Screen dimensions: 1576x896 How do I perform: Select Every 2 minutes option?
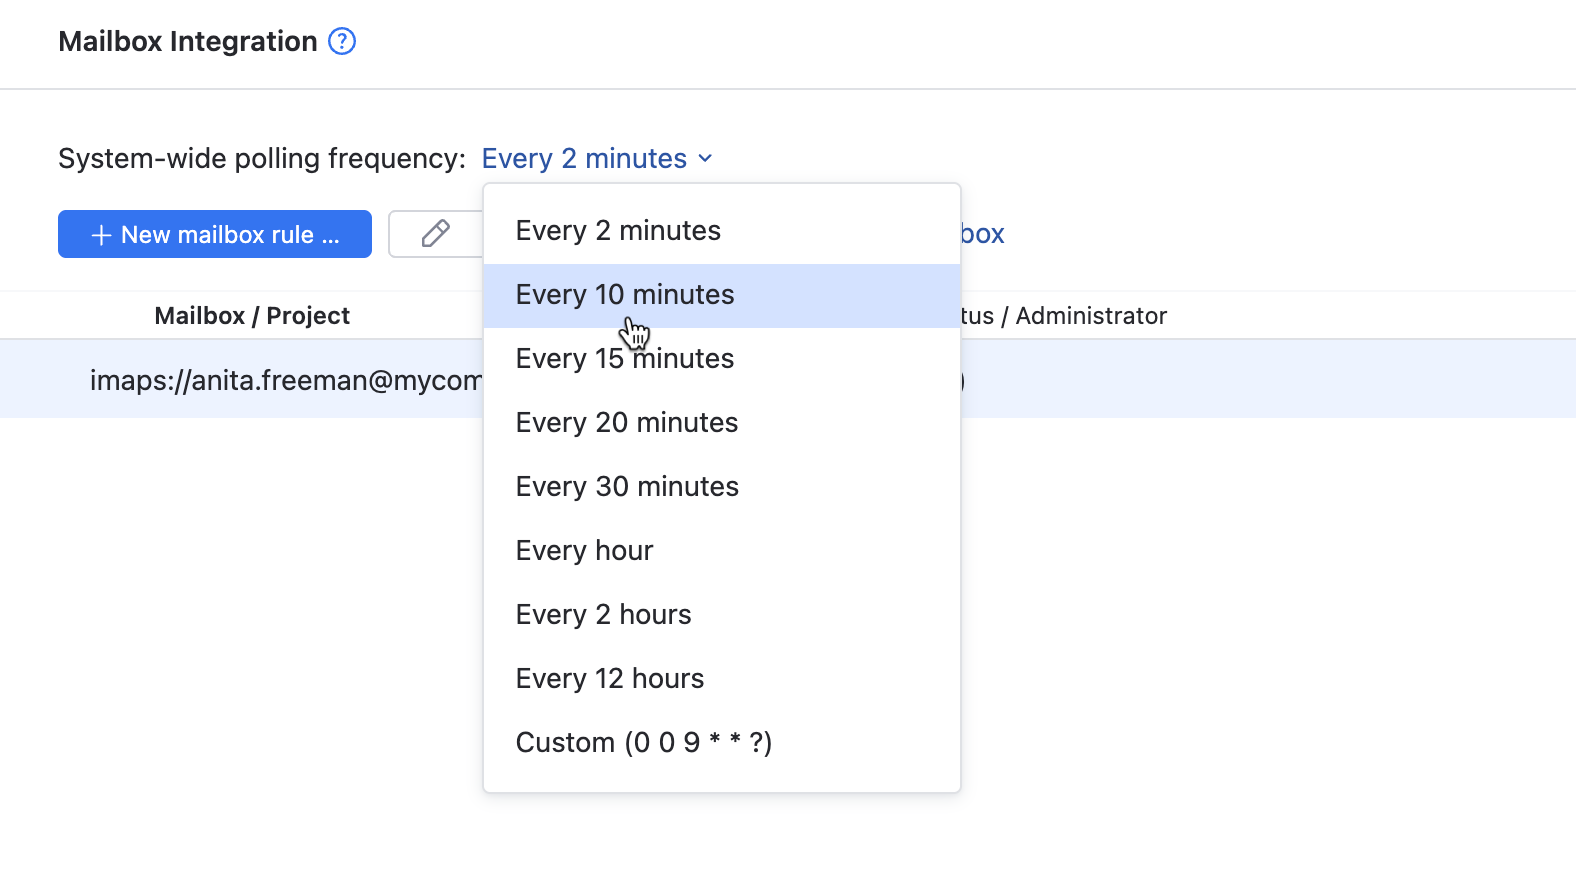click(618, 231)
